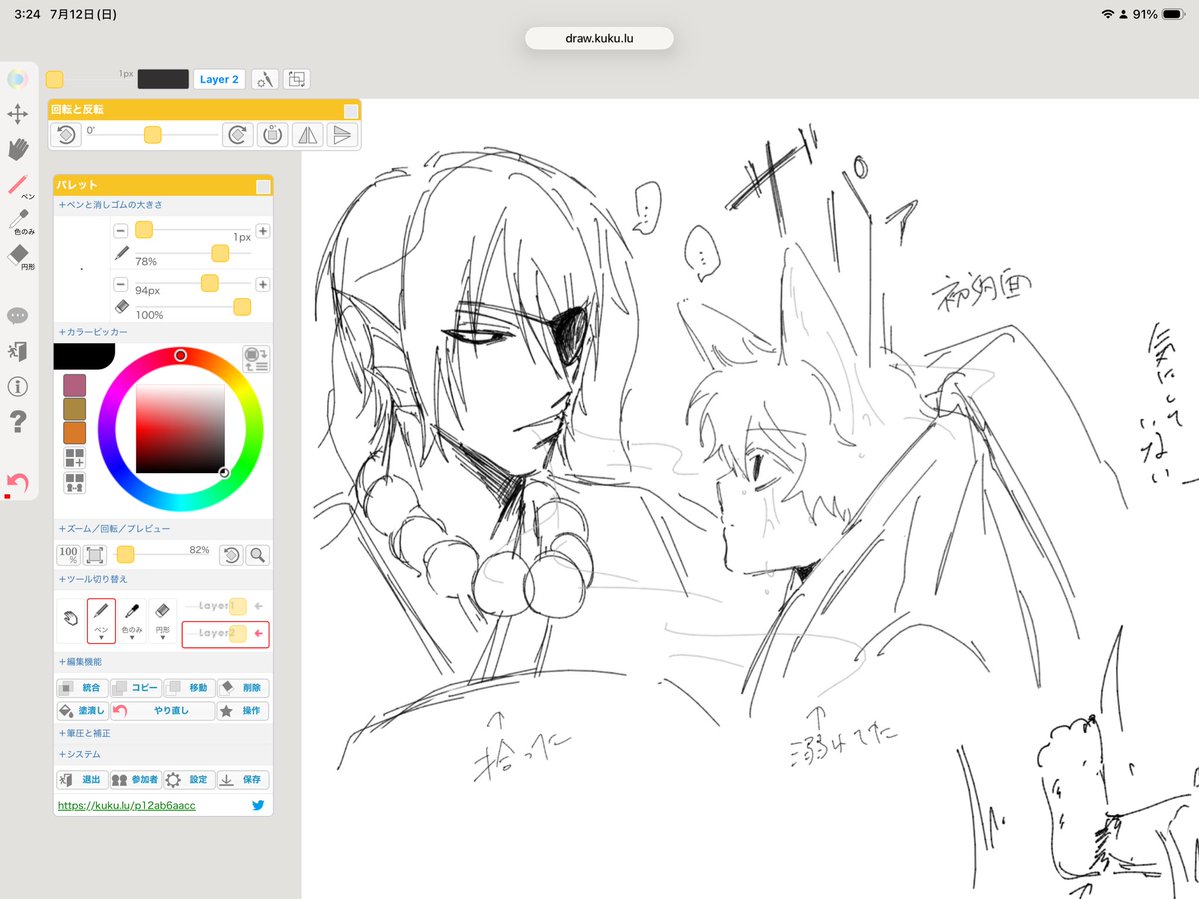Select the 色のみ eyedropper tool in sidebar

click(x=20, y=222)
